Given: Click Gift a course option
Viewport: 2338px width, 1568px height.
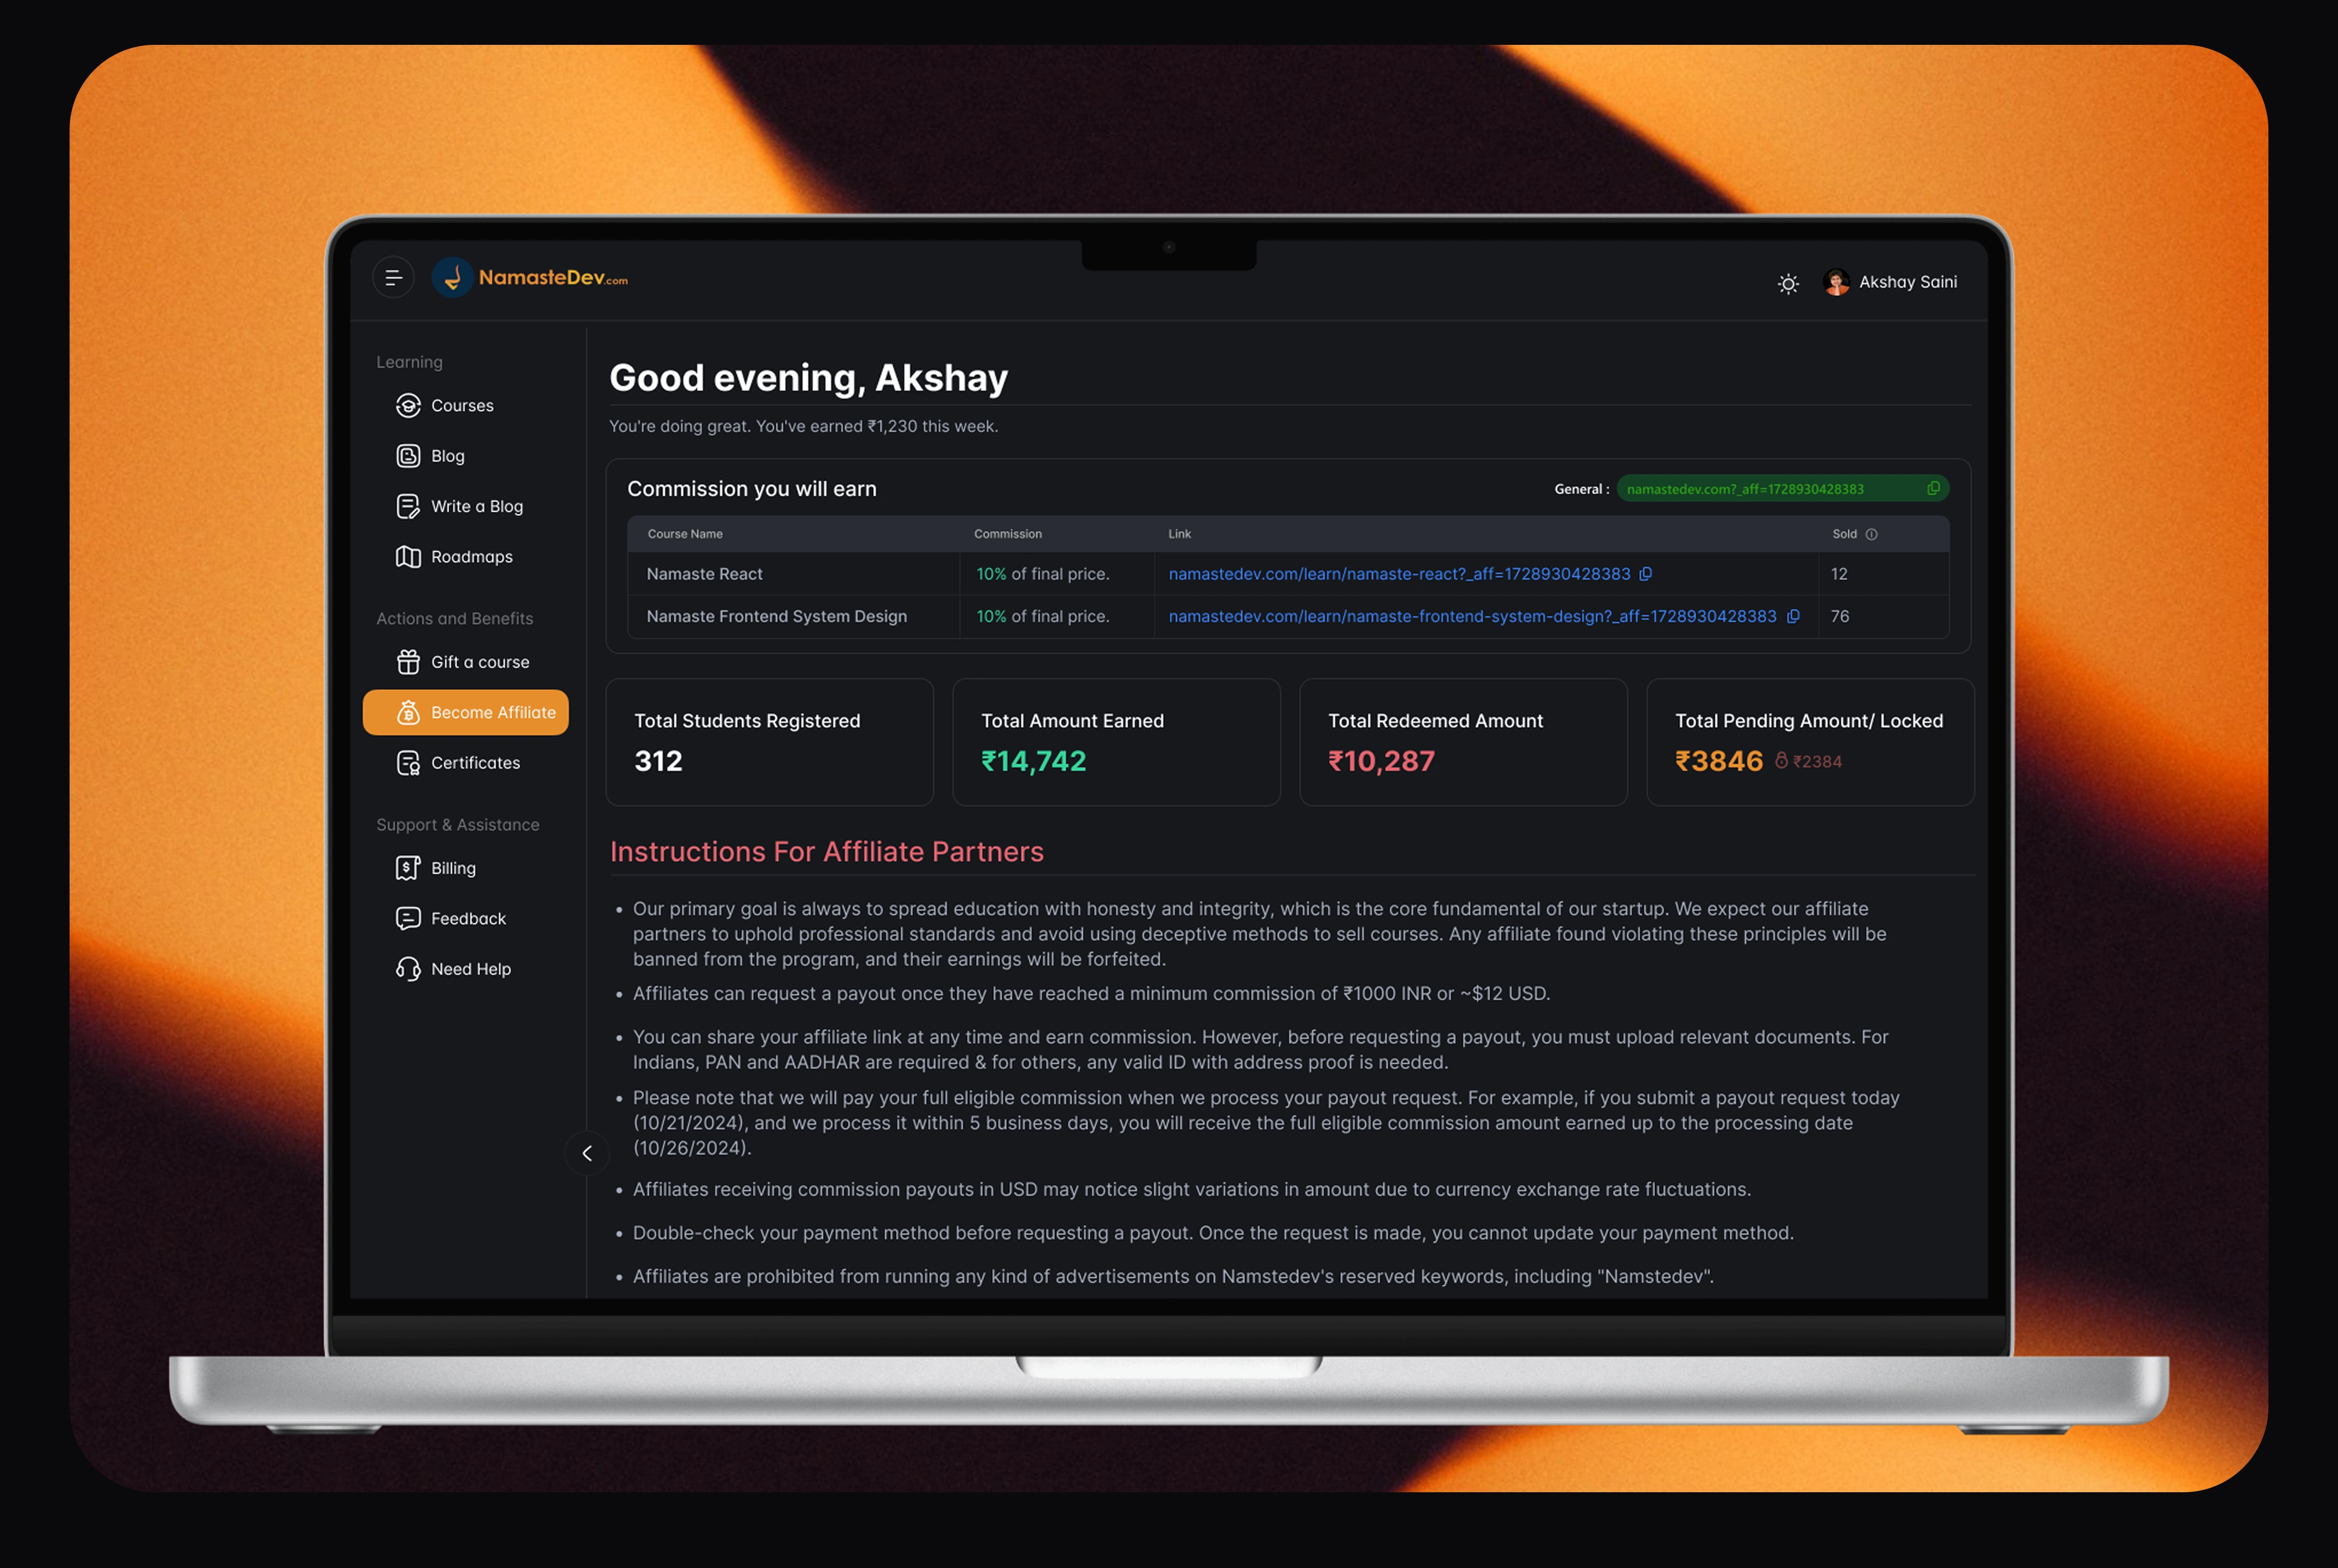Looking at the screenshot, I should [479, 662].
